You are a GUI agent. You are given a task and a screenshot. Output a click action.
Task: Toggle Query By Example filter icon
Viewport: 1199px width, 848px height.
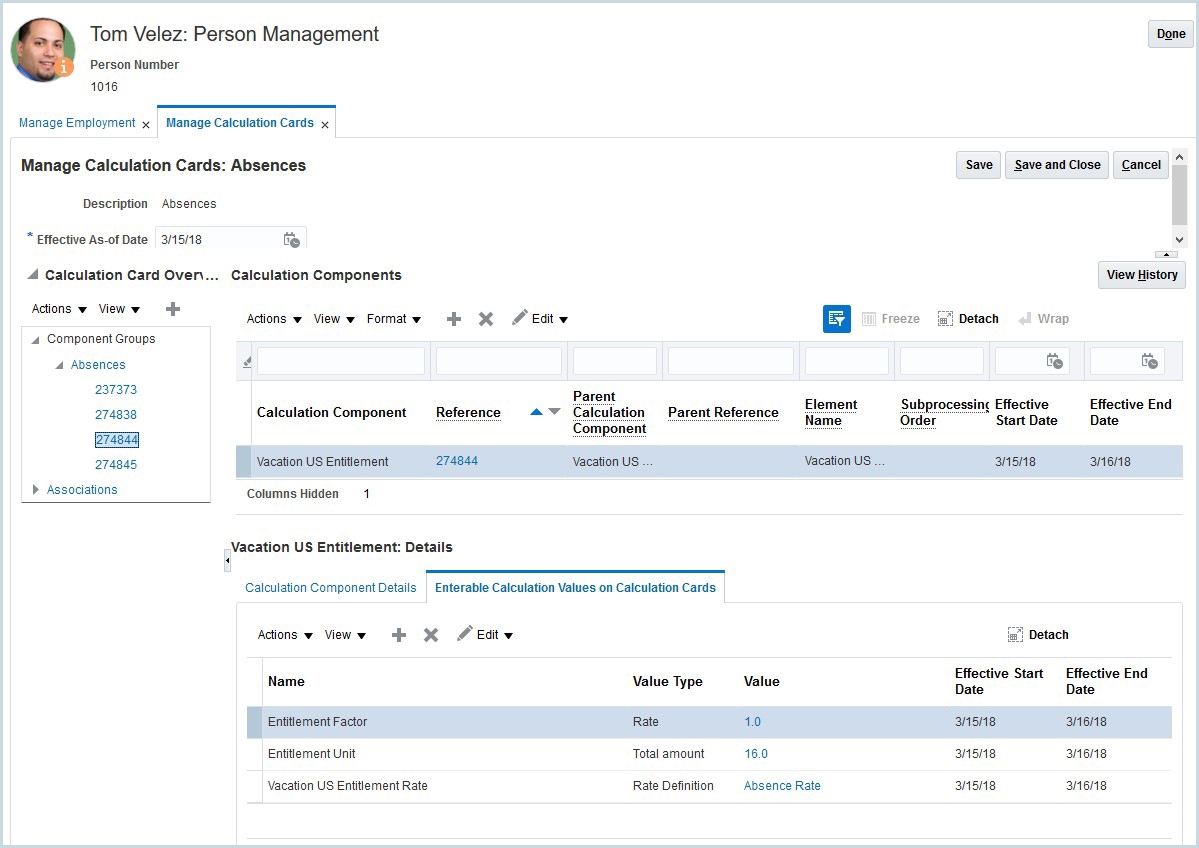[836, 319]
